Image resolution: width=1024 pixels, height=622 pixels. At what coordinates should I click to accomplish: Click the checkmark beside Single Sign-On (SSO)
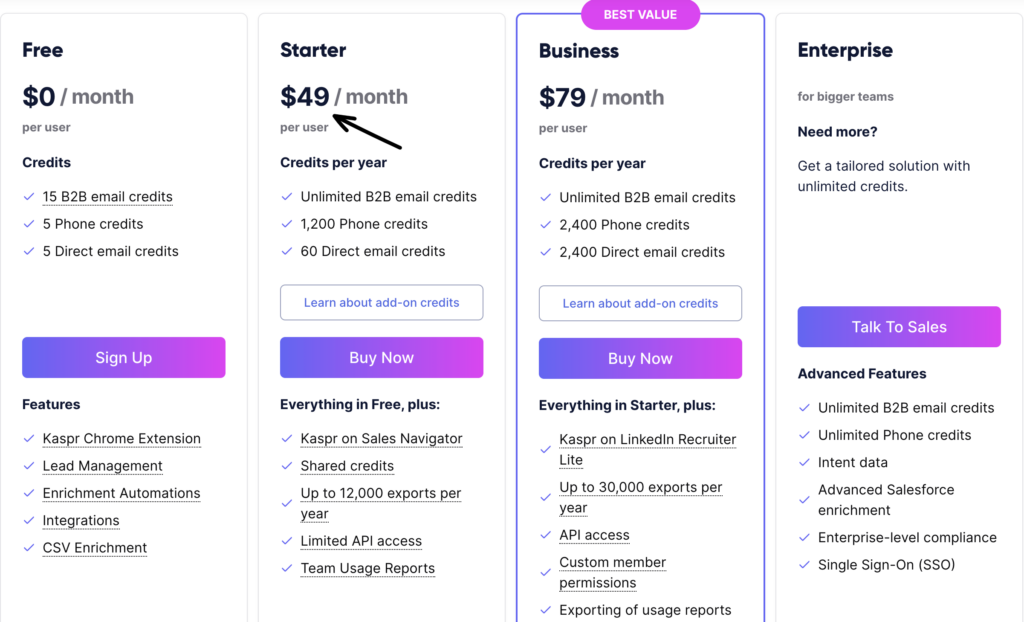805,565
